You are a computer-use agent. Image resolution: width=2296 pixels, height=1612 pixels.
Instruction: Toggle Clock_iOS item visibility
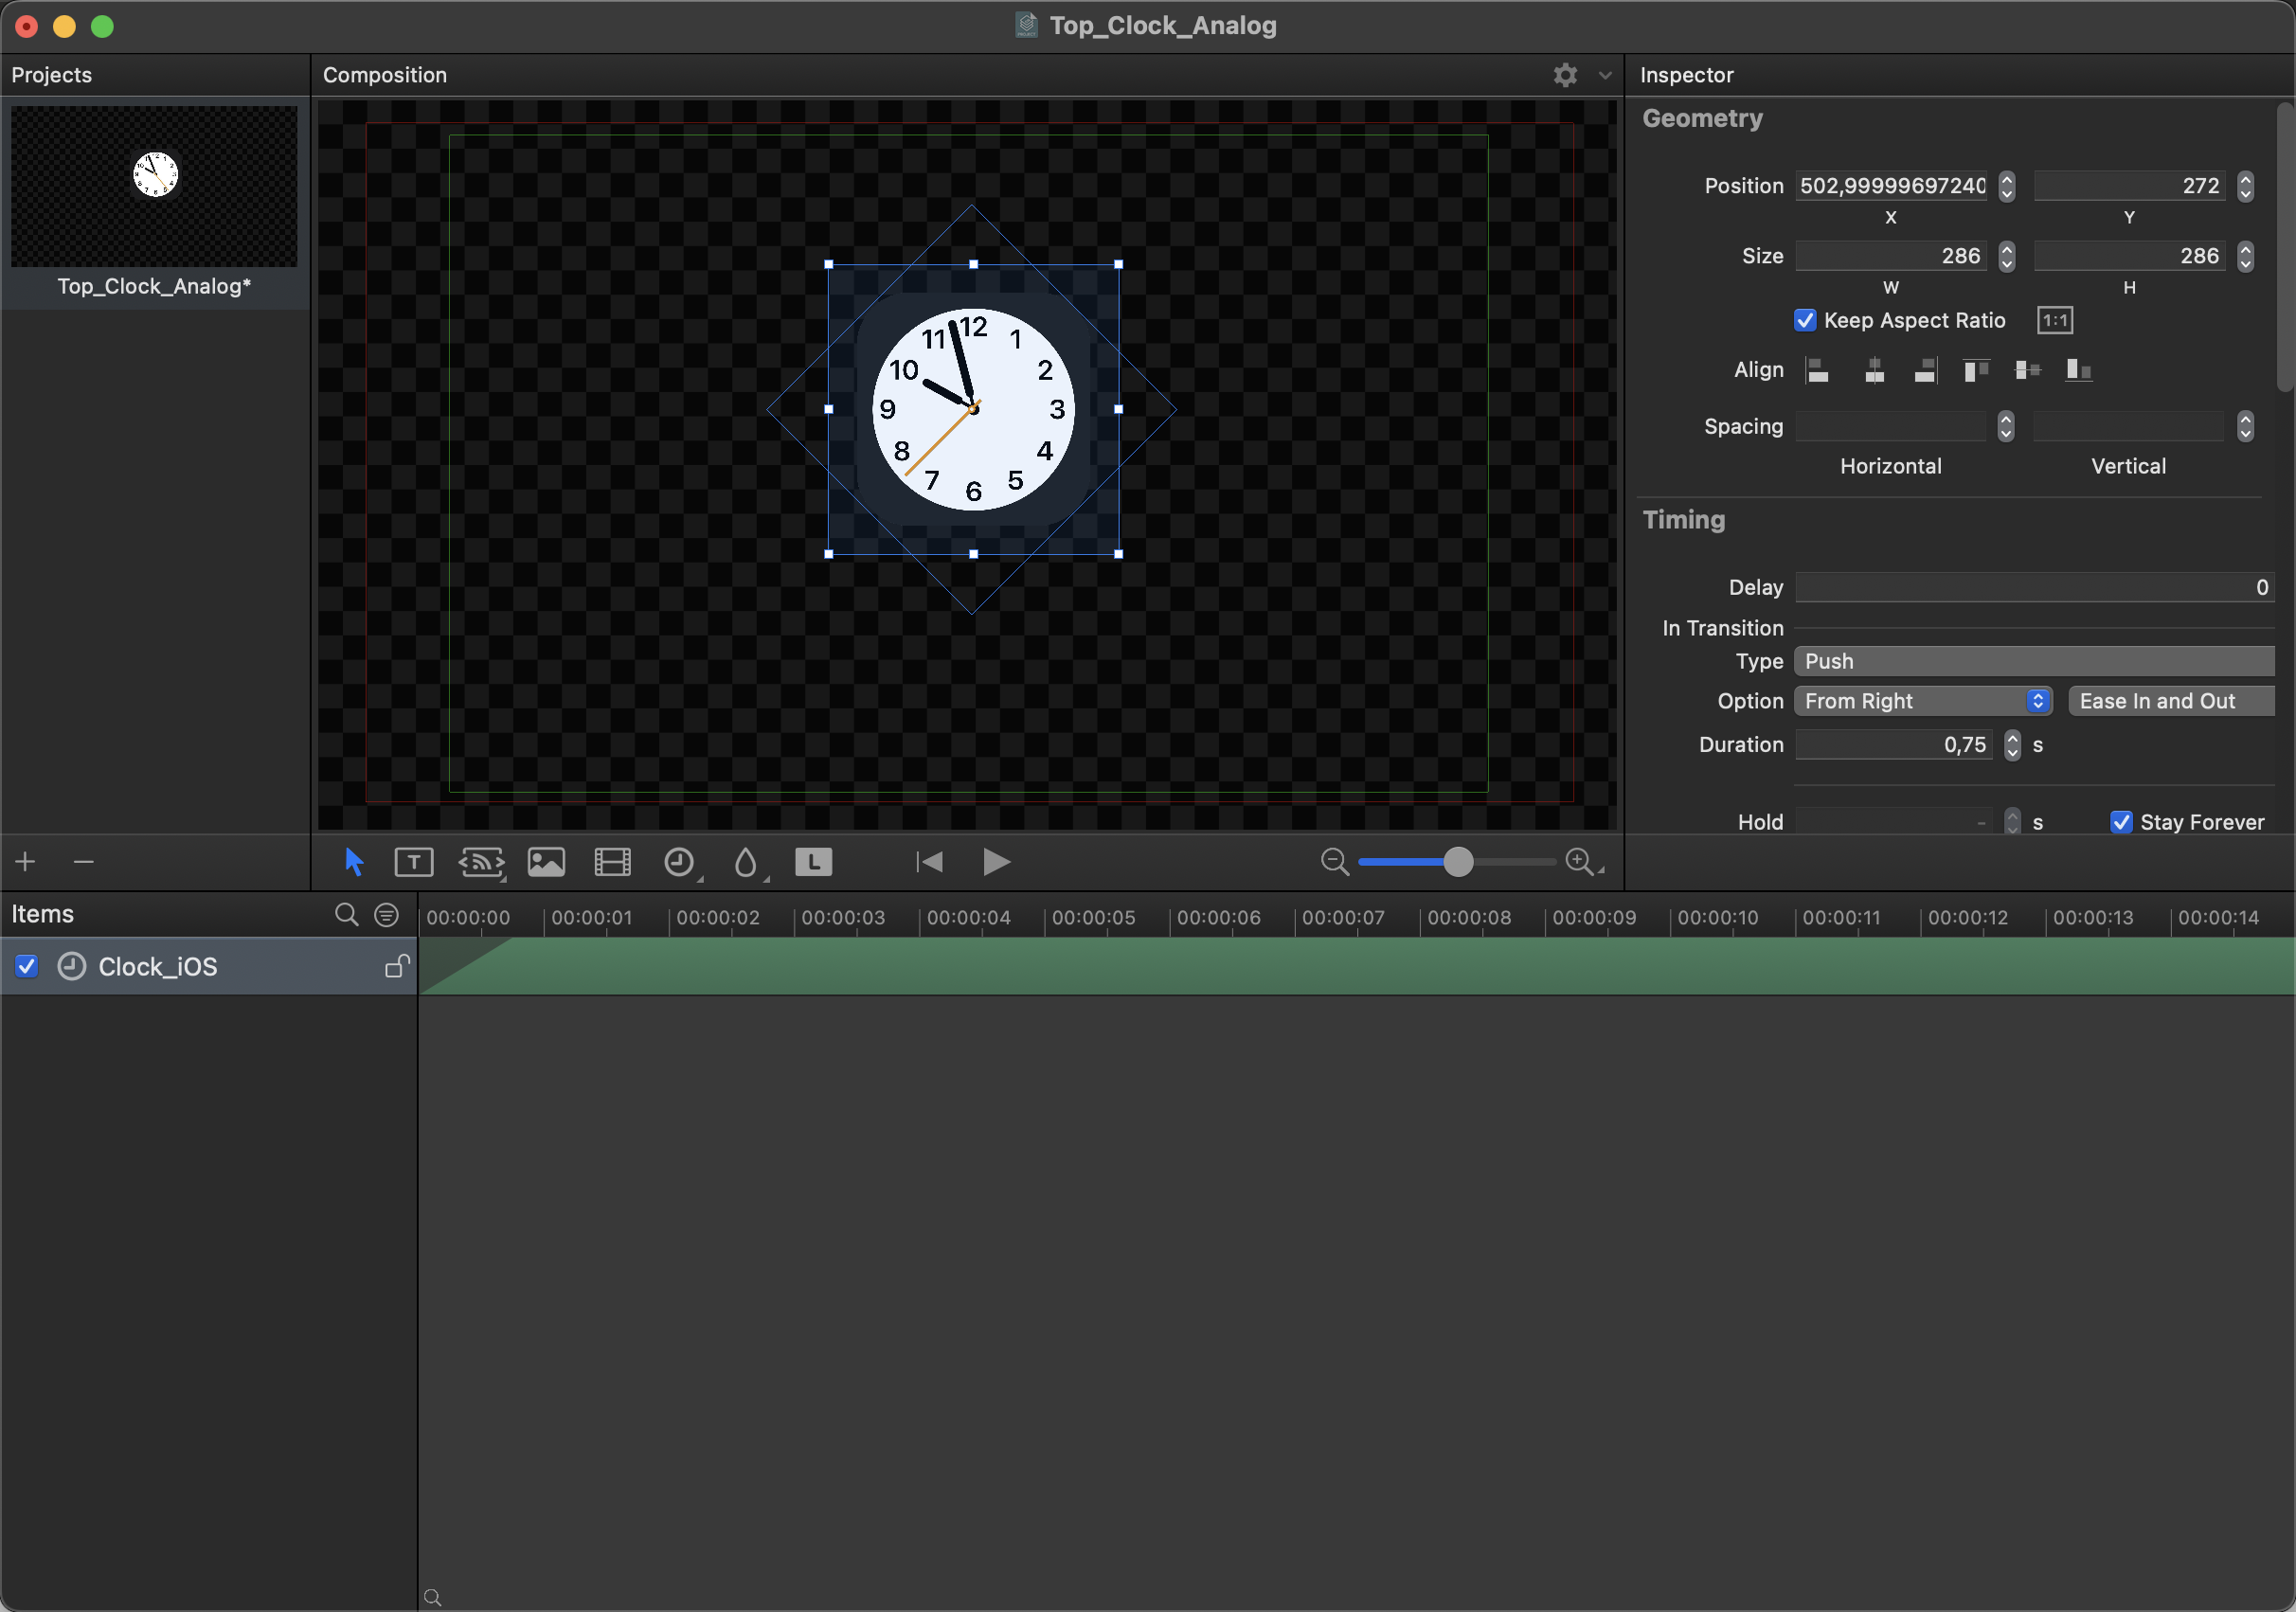tap(27, 966)
